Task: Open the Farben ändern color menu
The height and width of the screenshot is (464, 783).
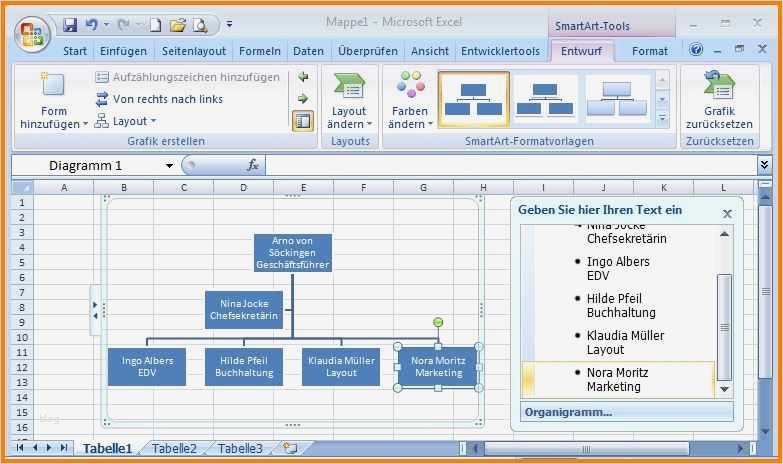Action: [409, 101]
